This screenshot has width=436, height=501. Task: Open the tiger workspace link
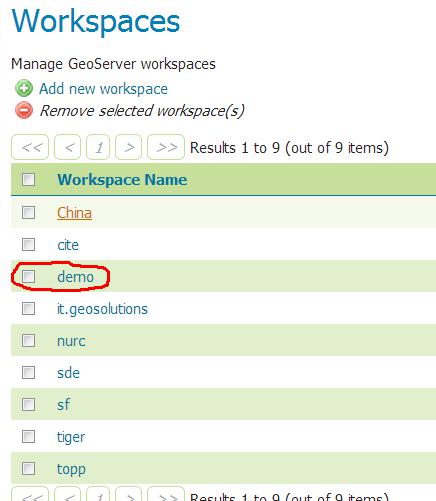click(x=71, y=437)
